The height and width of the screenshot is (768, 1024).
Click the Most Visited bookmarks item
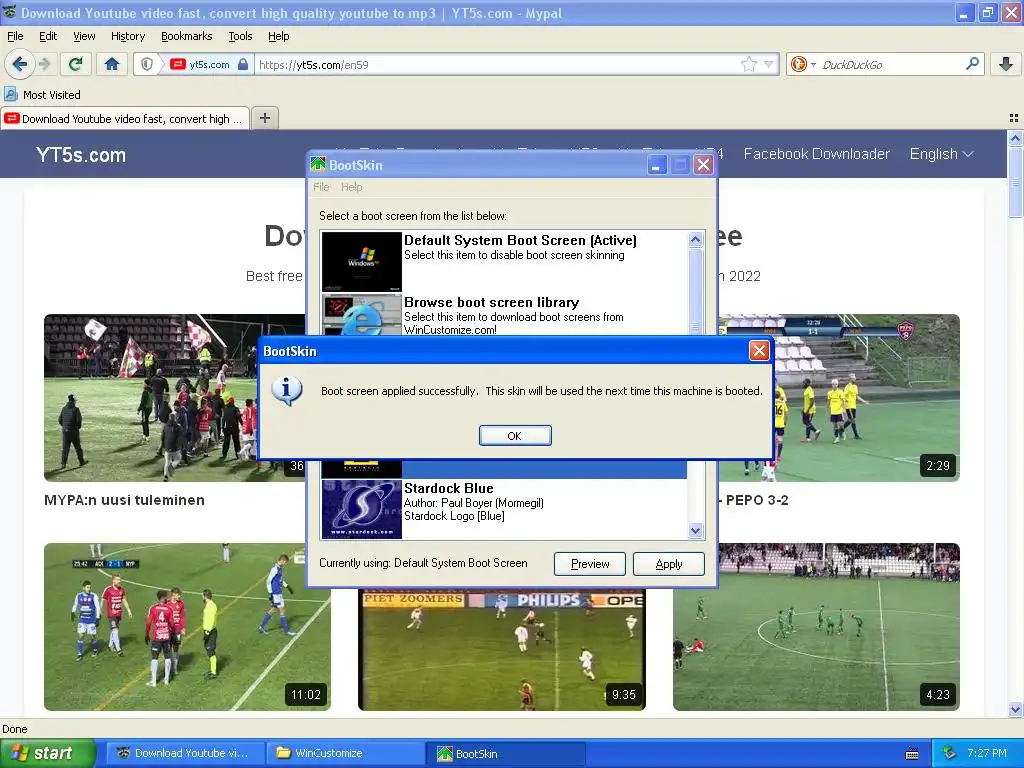click(43, 95)
